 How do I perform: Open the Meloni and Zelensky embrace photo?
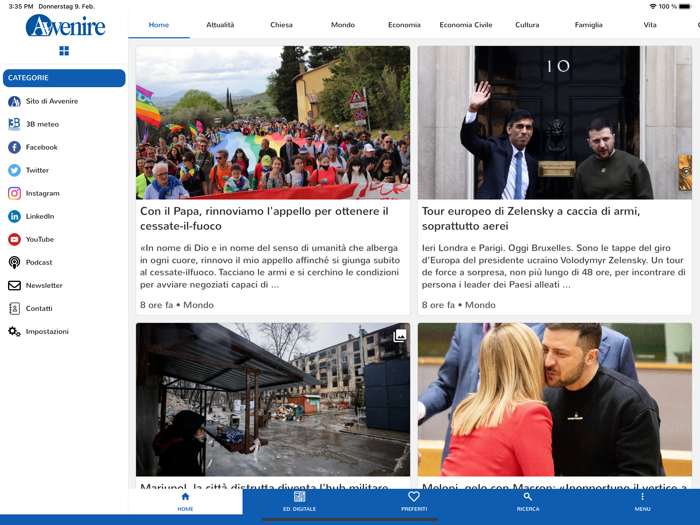tap(555, 400)
